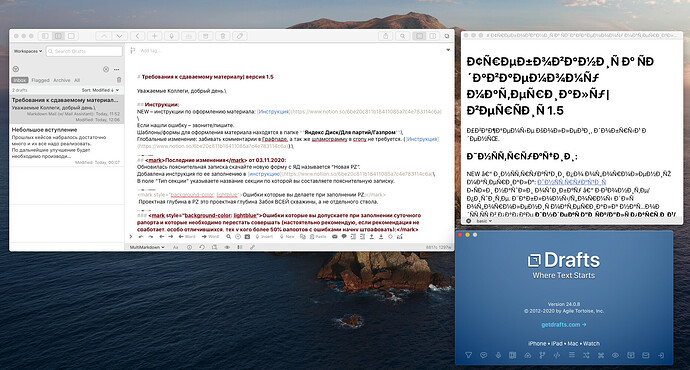Toggle the action list pane button in the toolbar
This screenshot has height=370, width=690.
click(x=419, y=36)
